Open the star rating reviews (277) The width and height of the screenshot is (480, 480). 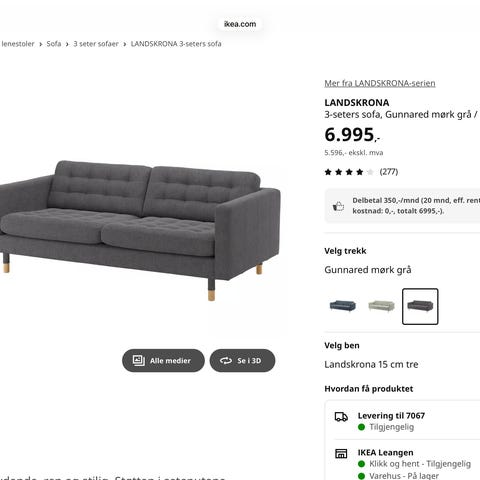361,172
